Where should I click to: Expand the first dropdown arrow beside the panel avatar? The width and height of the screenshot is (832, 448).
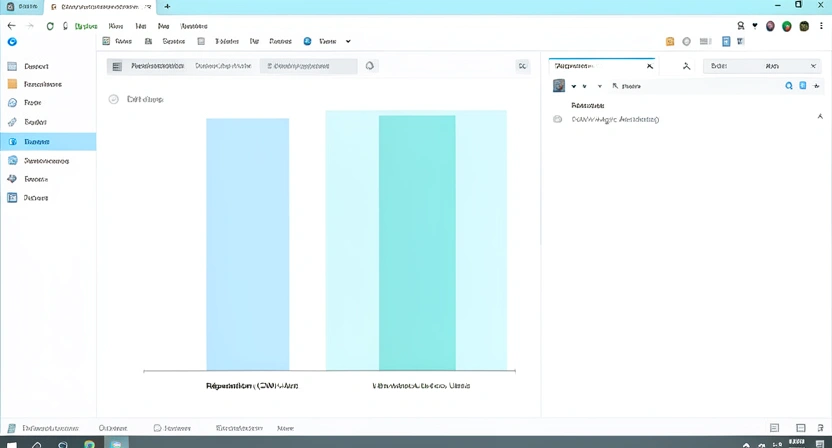(x=573, y=87)
